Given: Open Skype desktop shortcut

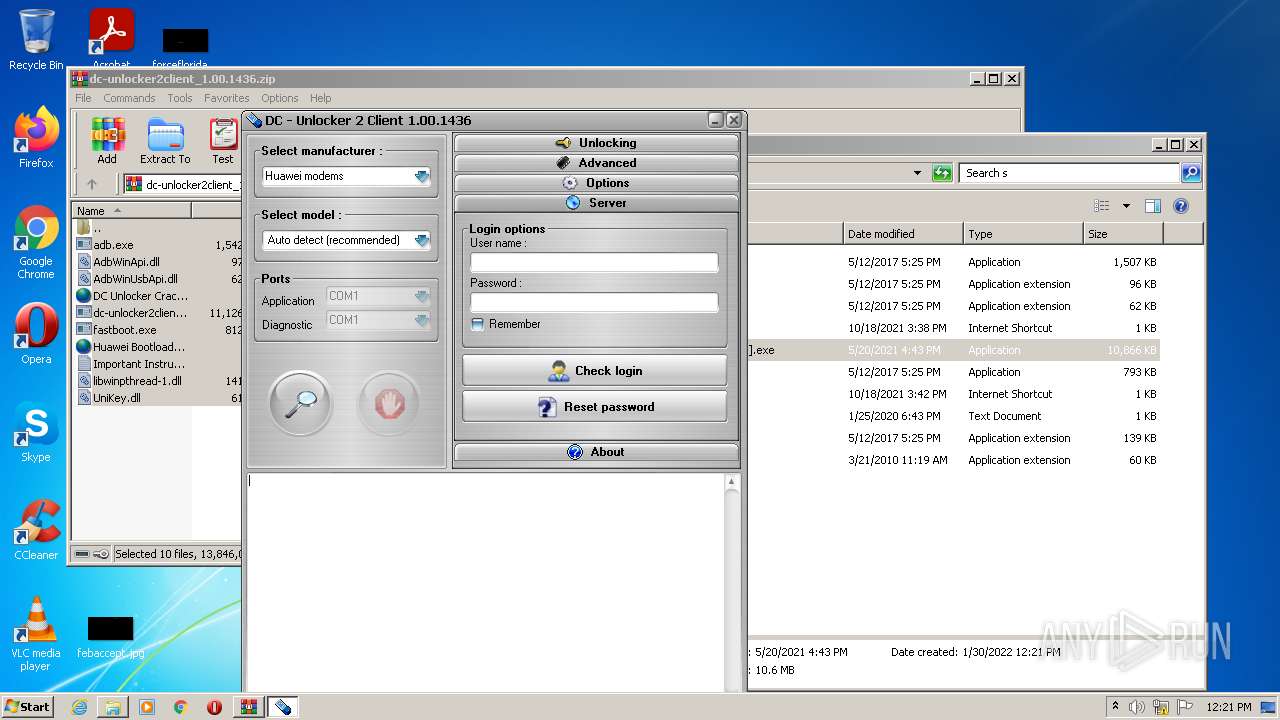Looking at the screenshot, I should coord(36,432).
